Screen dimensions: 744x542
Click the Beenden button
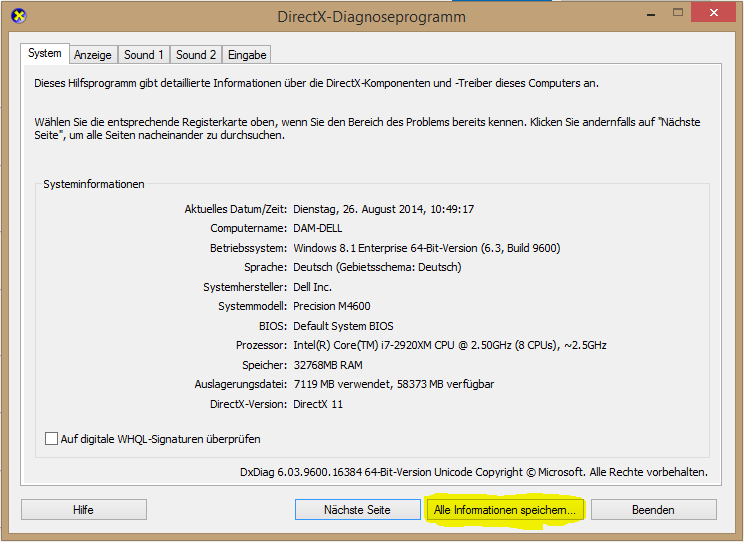(x=653, y=510)
